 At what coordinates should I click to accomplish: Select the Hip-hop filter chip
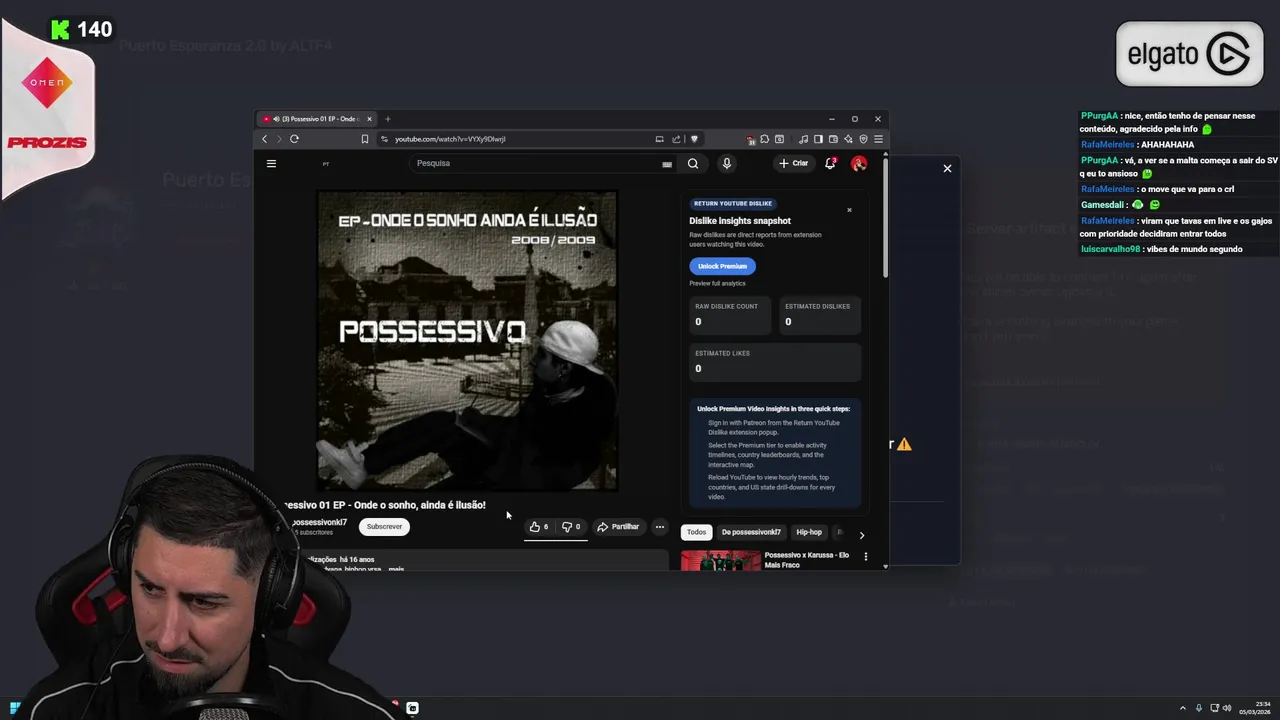click(x=809, y=532)
